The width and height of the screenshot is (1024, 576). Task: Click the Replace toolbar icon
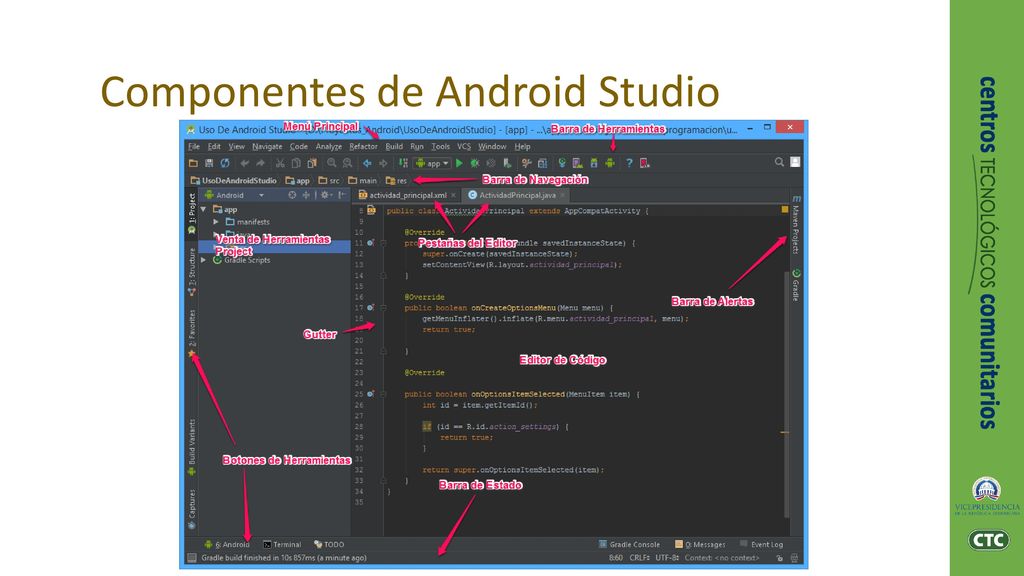[347, 163]
